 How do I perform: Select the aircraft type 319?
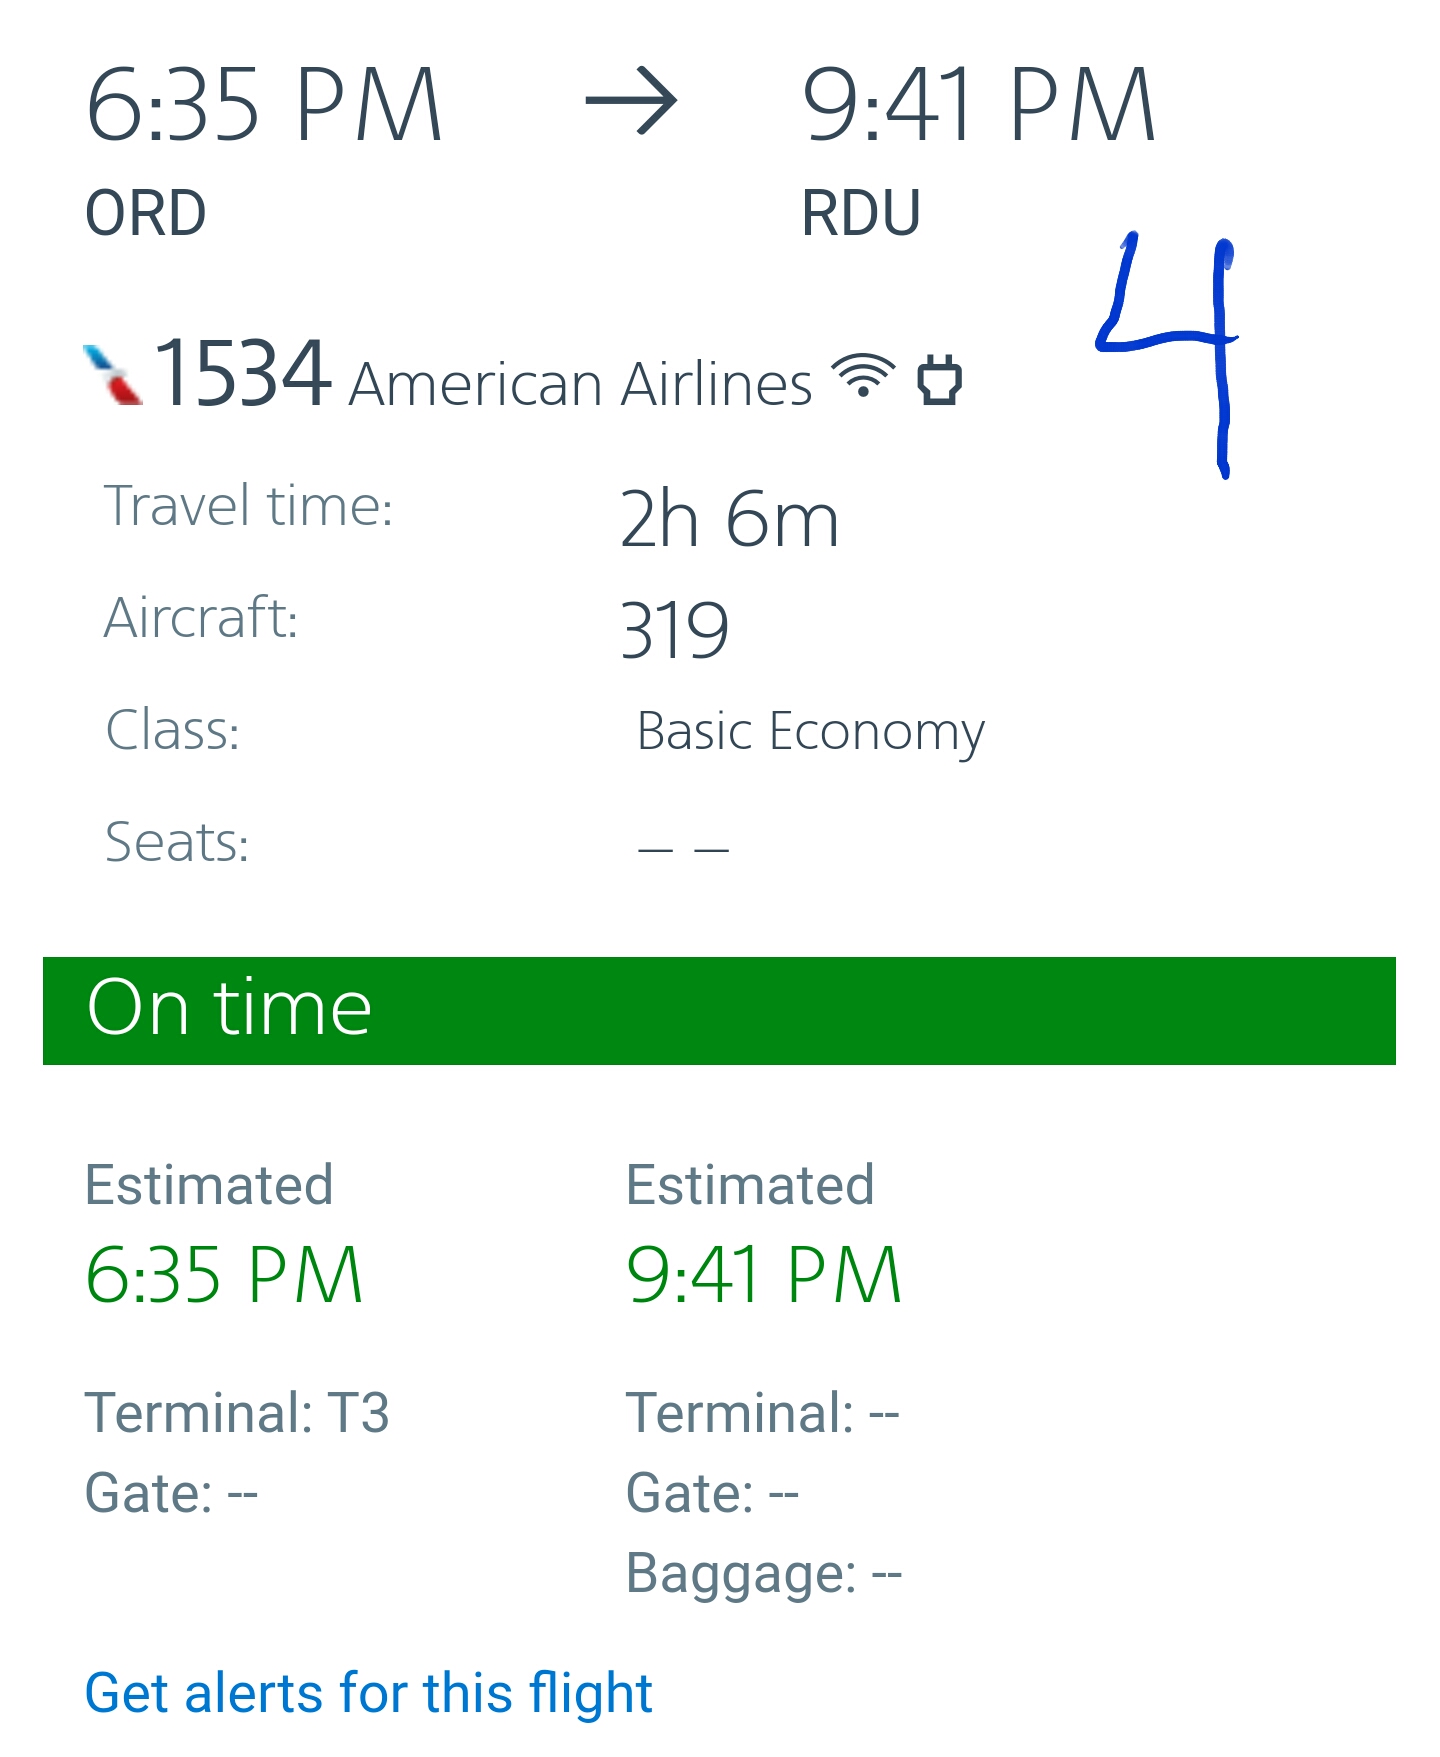pyautogui.click(x=675, y=630)
